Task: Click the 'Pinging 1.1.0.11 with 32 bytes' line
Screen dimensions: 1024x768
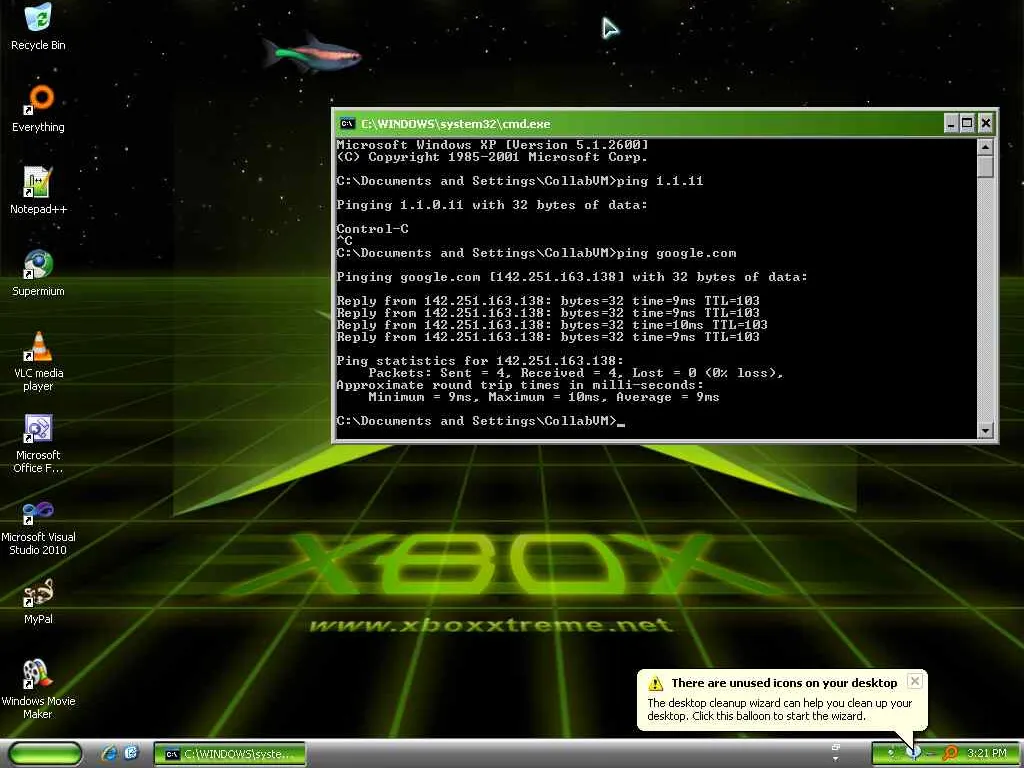Action: pyautogui.click(x=492, y=204)
